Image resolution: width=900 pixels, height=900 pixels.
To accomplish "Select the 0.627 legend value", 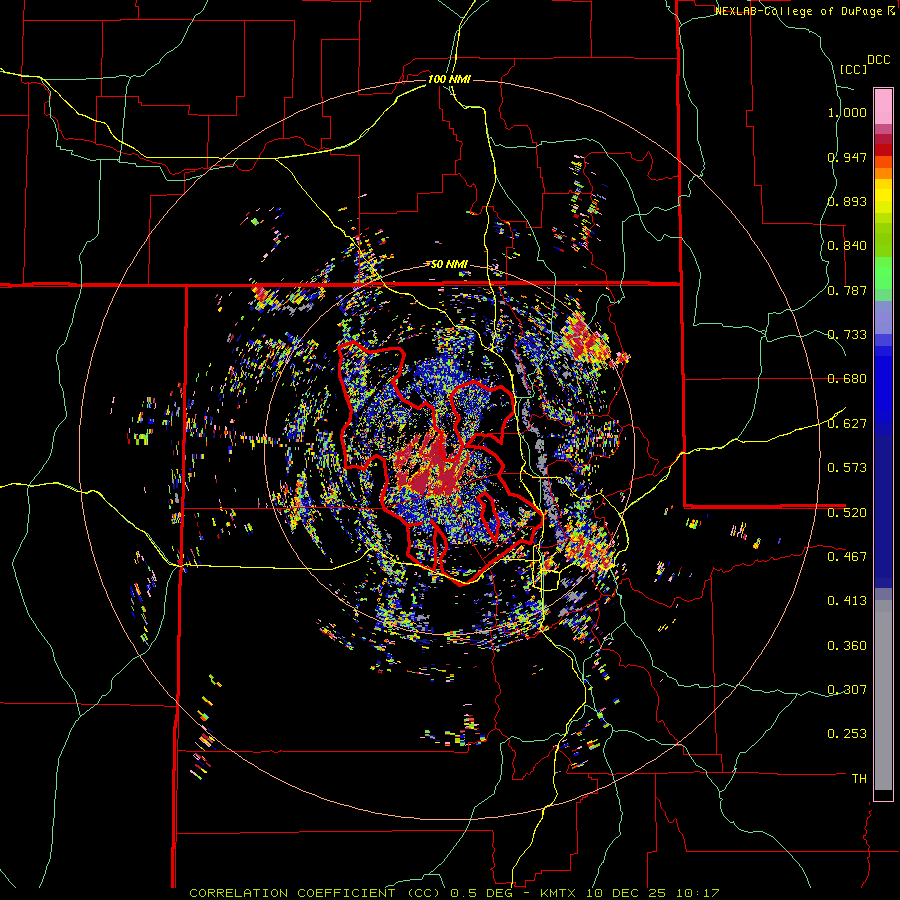I will pos(847,424).
